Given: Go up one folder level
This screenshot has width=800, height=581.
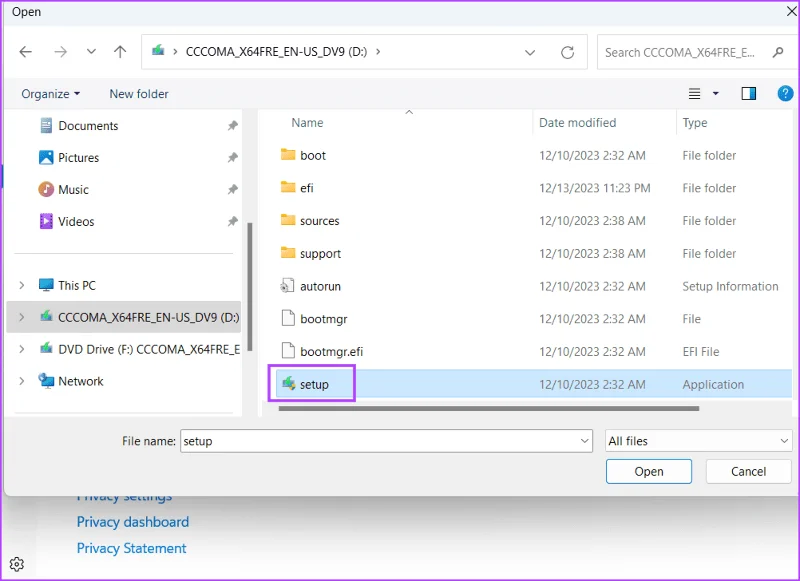Looking at the screenshot, I should [120, 52].
